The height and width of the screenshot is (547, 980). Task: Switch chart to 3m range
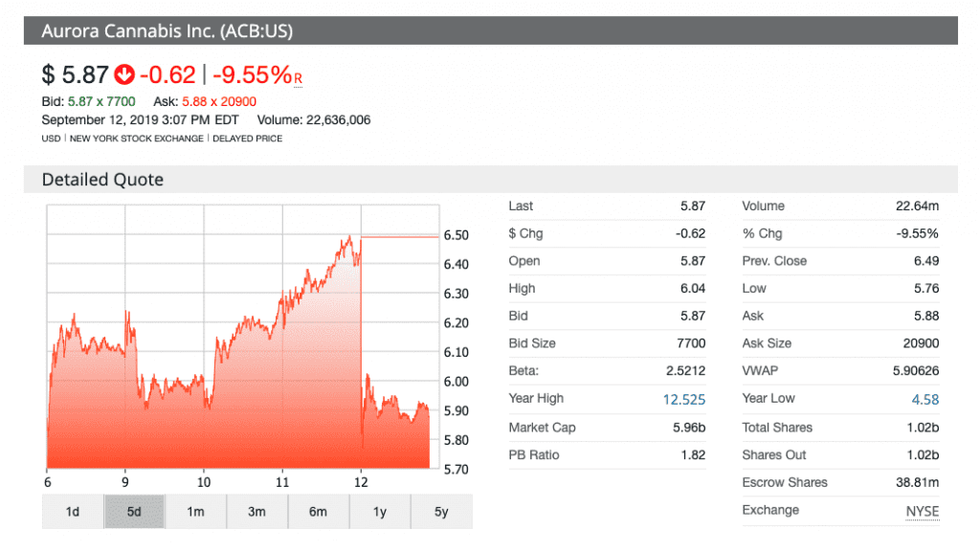[x=257, y=512]
